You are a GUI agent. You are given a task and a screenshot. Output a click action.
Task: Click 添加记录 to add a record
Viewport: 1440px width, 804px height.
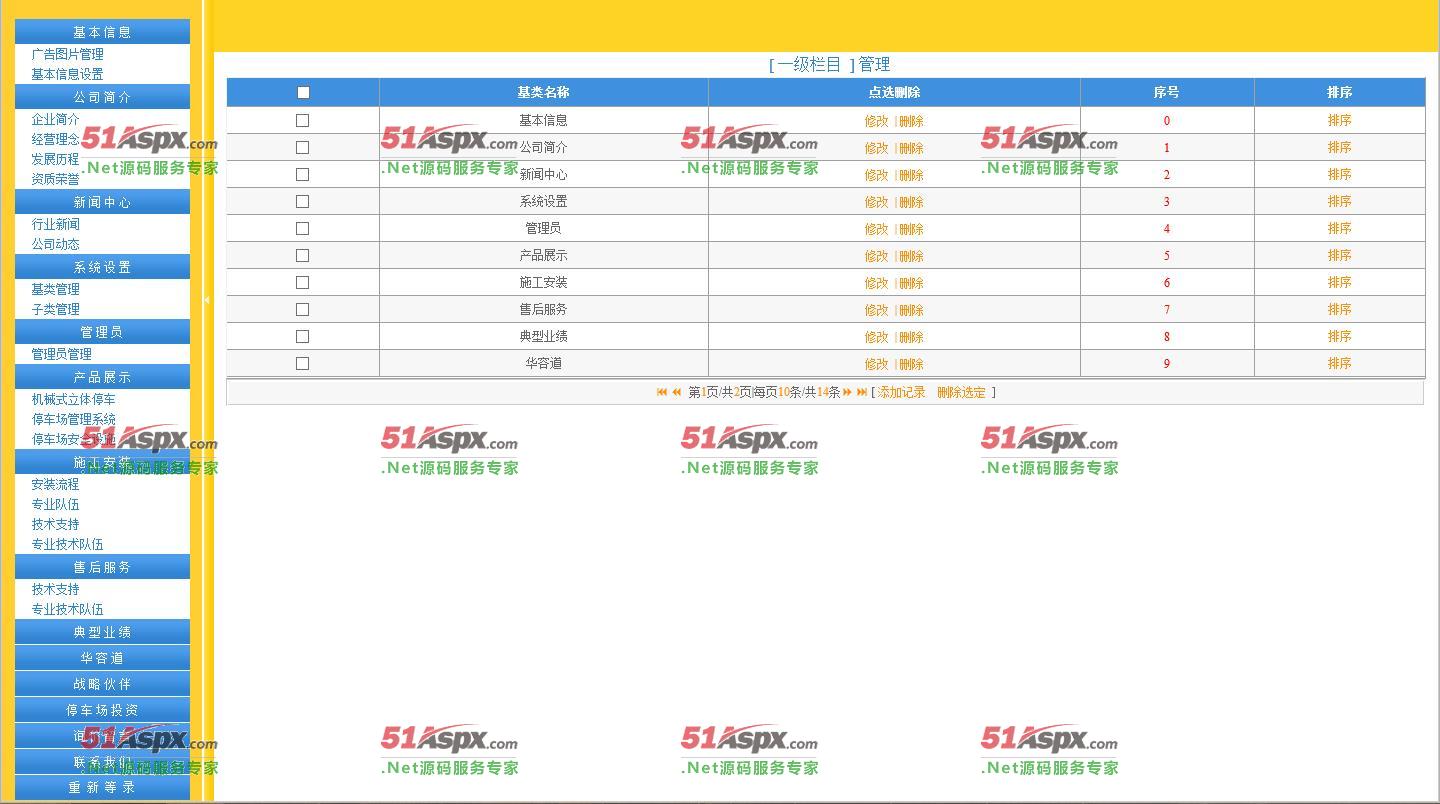click(901, 392)
